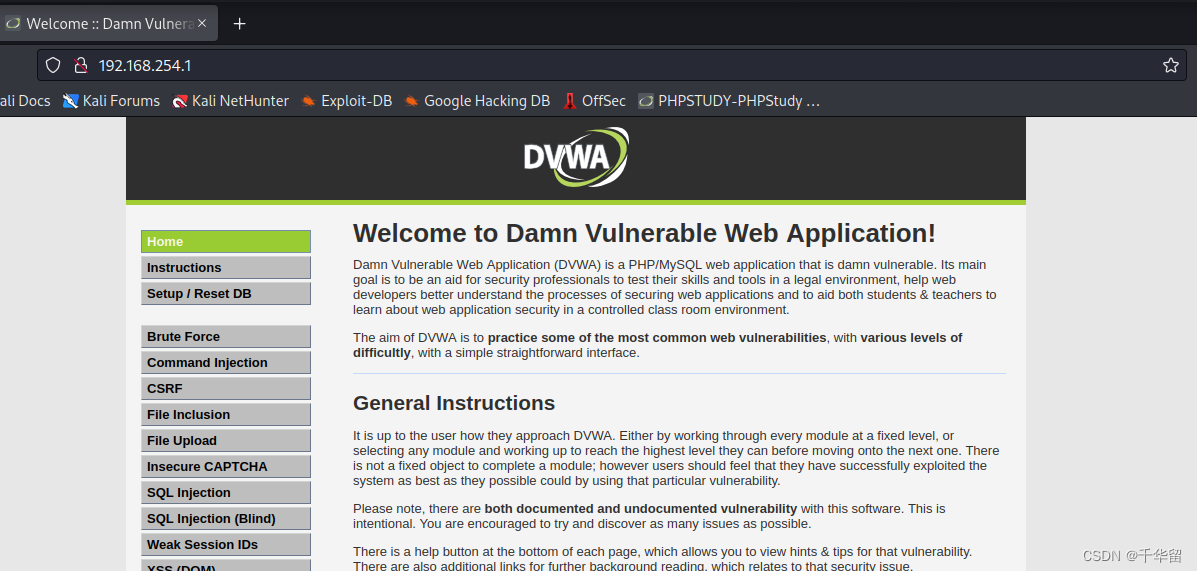The image size is (1197, 572).
Task: Open the Insecure CAPTCHA module
Action: point(226,467)
